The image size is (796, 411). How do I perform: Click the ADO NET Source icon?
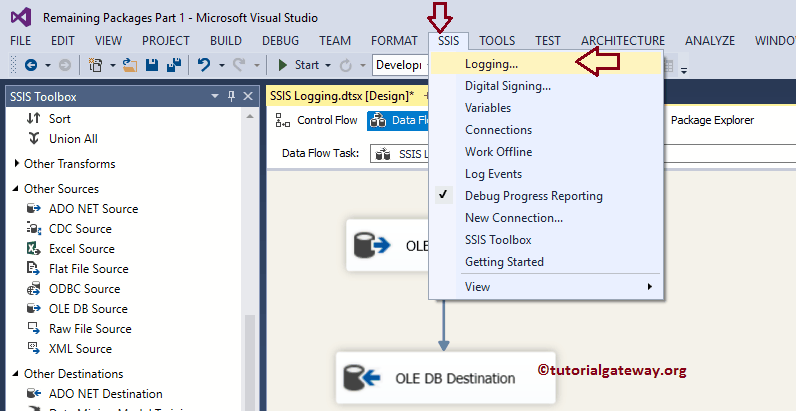(34, 209)
